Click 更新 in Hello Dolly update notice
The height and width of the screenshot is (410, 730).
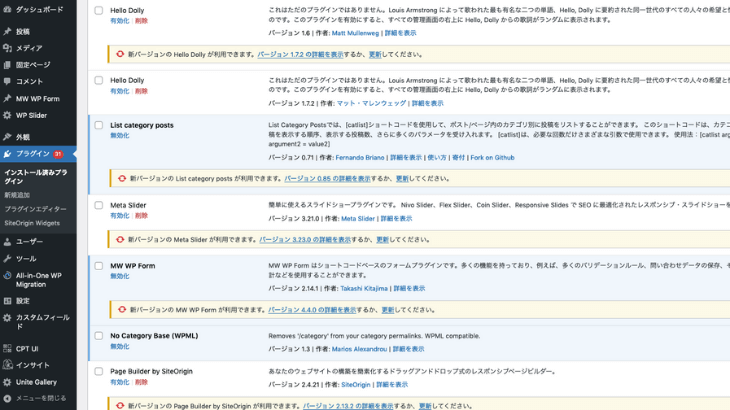(375, 54)
